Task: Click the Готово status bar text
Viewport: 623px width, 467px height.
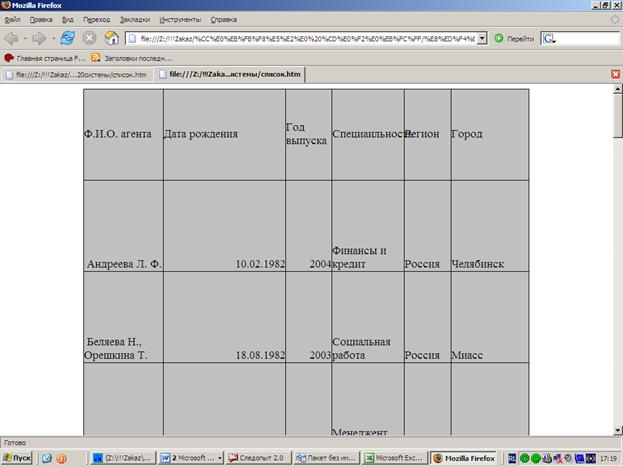Action: click(15, 442)
